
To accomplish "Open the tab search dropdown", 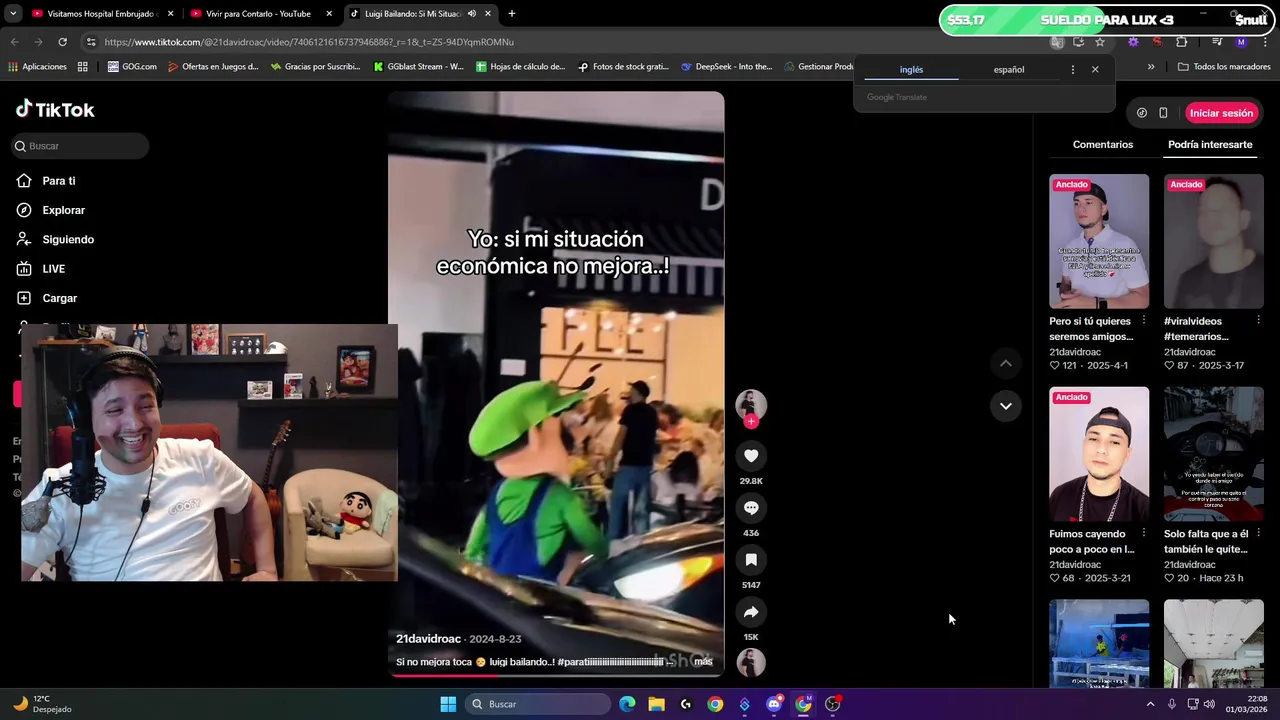I will point(13,14).
